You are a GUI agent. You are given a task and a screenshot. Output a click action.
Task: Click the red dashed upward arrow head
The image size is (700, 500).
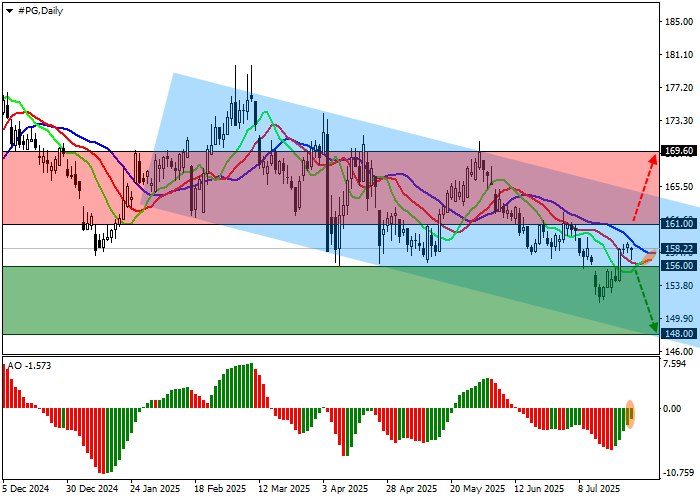pos(653,158)
